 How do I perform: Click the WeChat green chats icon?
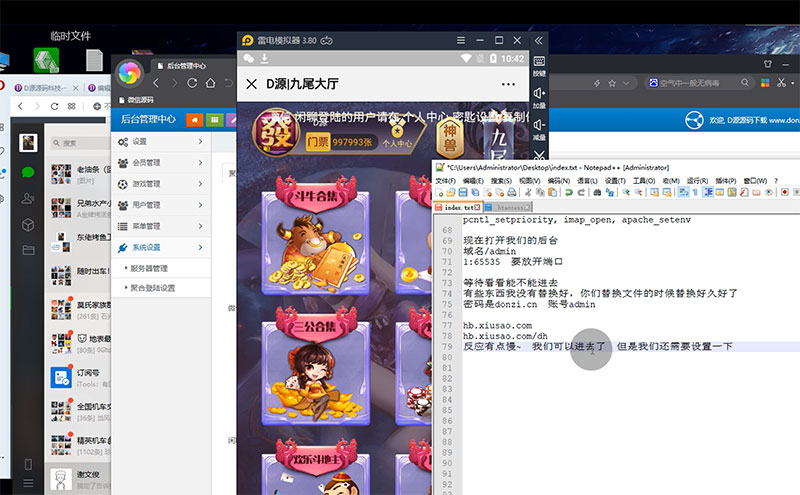(28, 172)
